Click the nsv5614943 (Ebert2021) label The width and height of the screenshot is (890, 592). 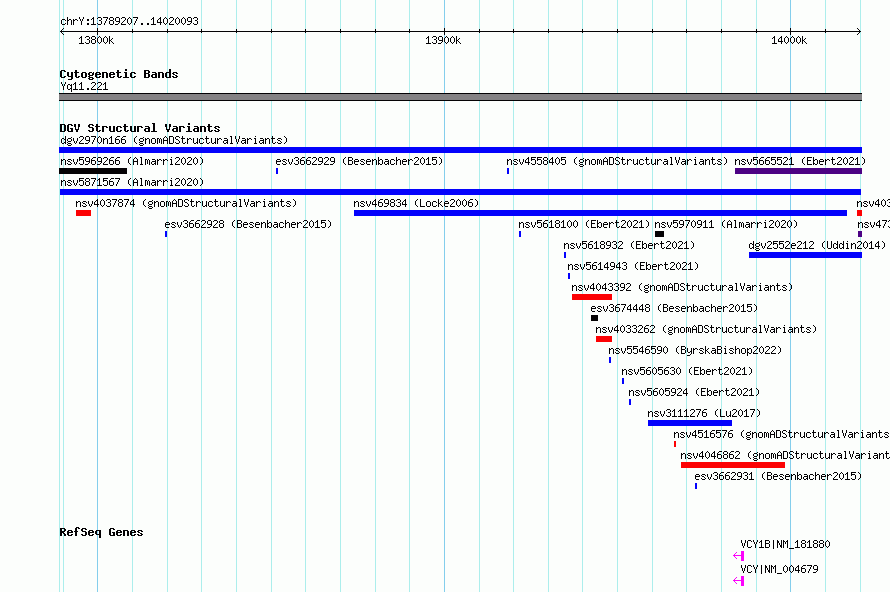(633, 266)
